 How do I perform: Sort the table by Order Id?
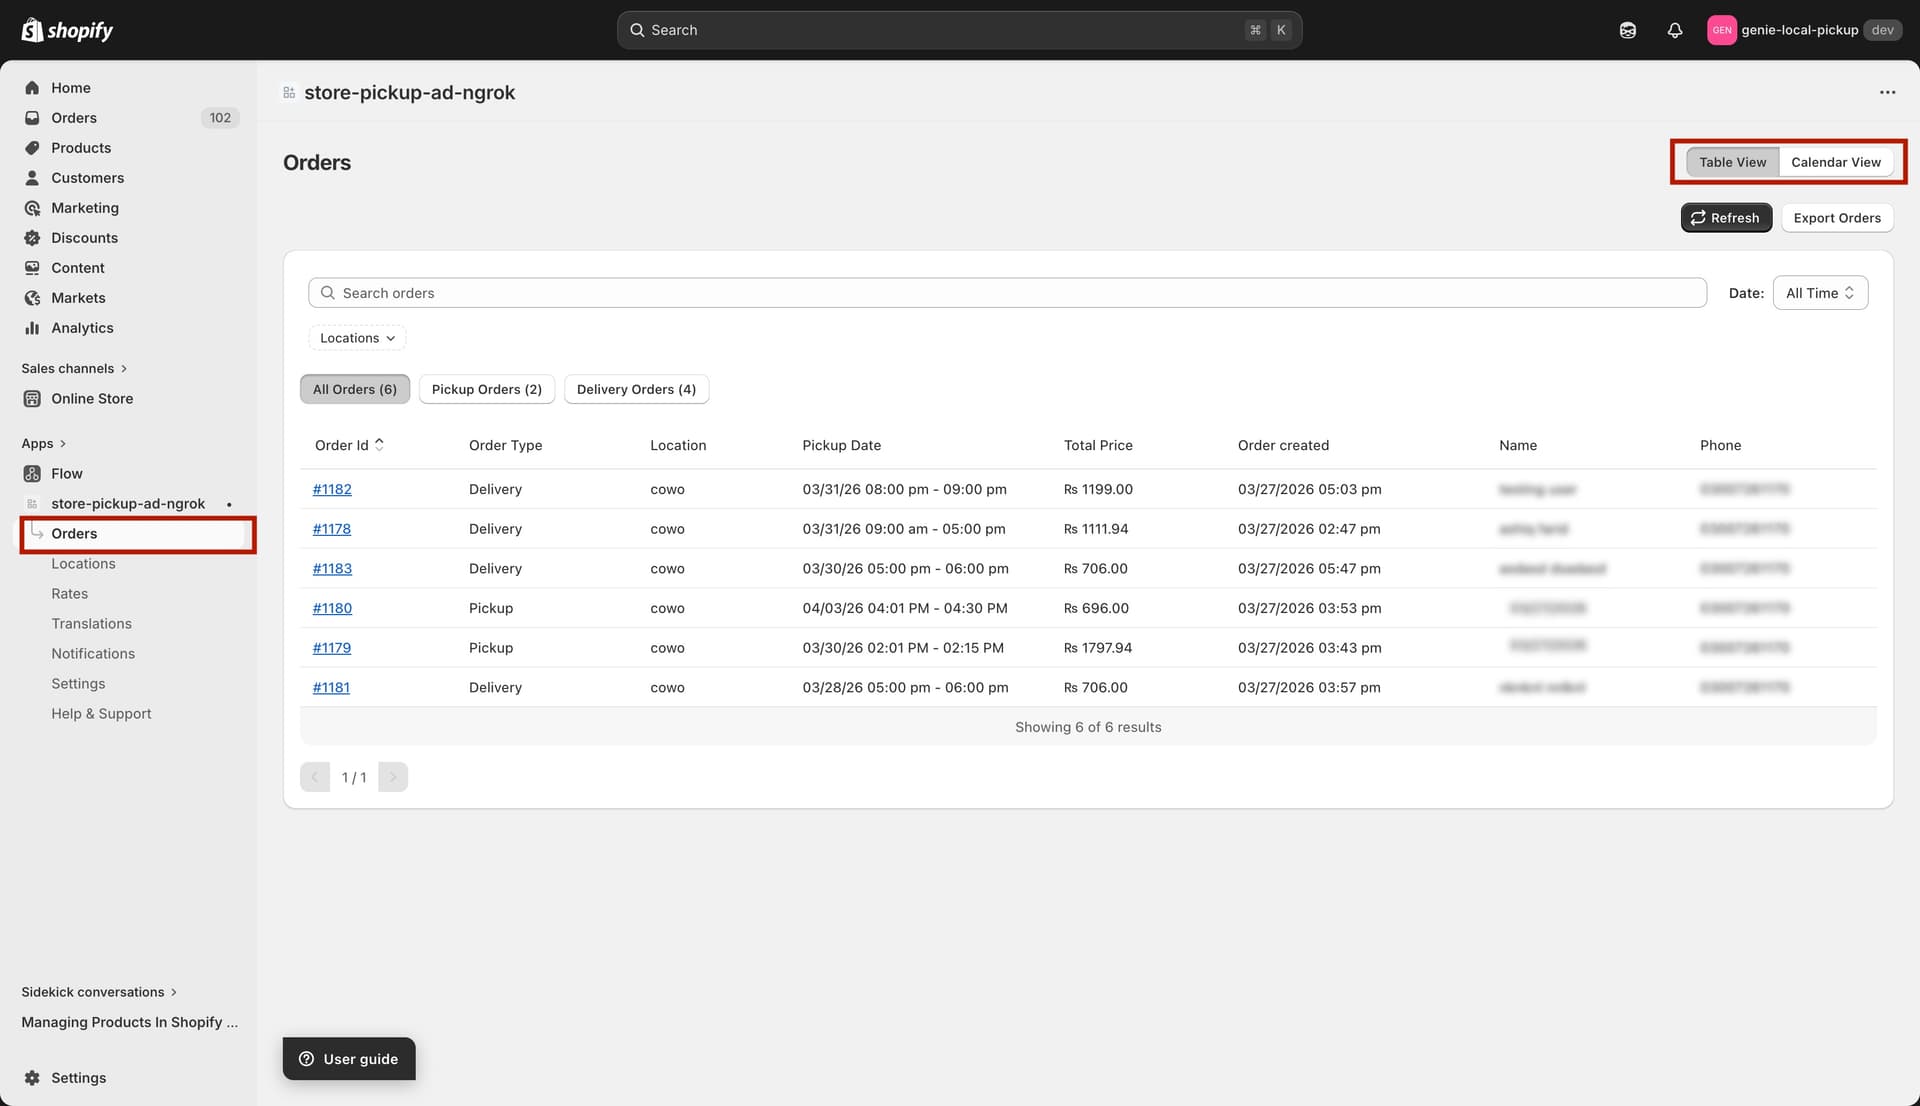pyautogui.click(x=348, y=445)
